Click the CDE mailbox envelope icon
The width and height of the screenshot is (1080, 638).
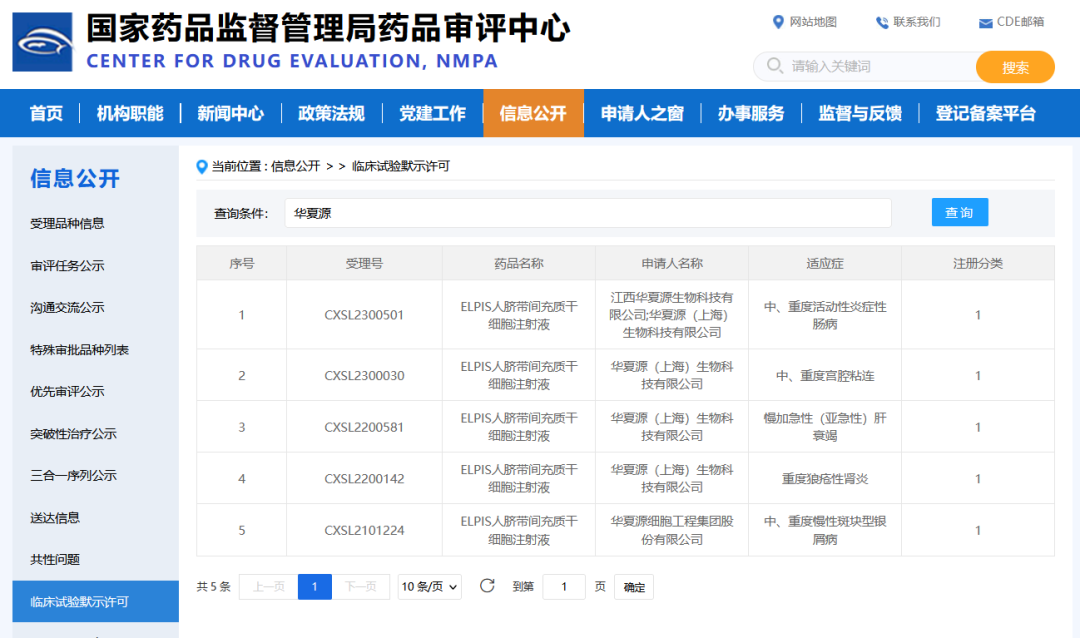(x=985, y=23)
